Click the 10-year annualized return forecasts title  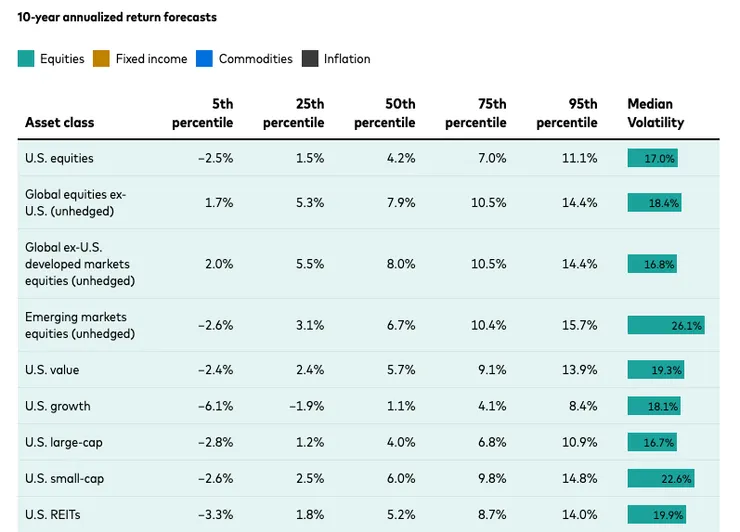point(117,17)
